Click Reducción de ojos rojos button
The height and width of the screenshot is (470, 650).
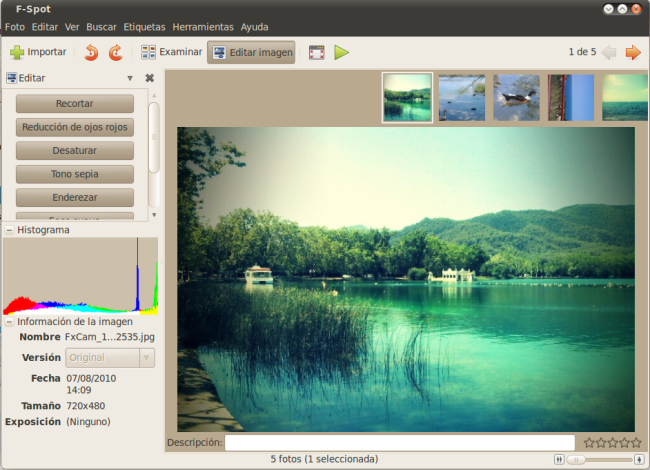click(x=75, y=127)
